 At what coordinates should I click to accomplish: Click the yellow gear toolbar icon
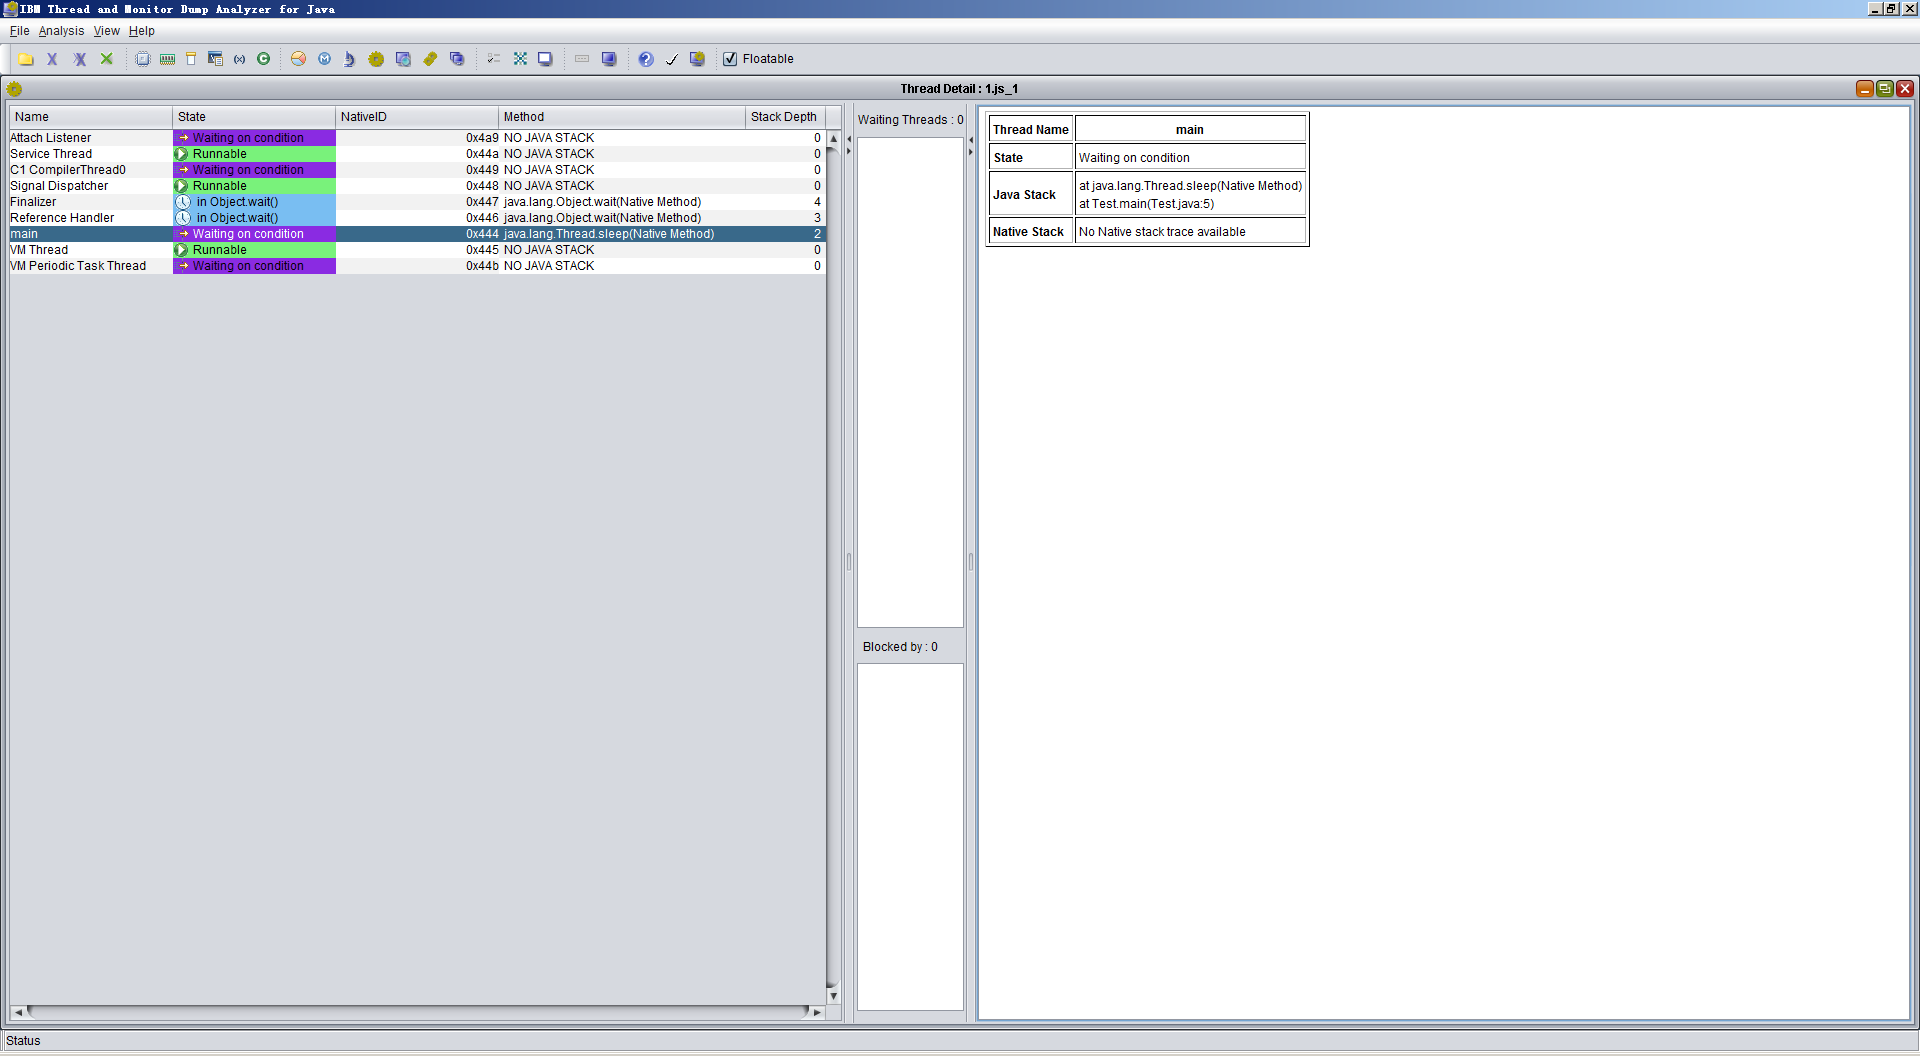[376, 59]
